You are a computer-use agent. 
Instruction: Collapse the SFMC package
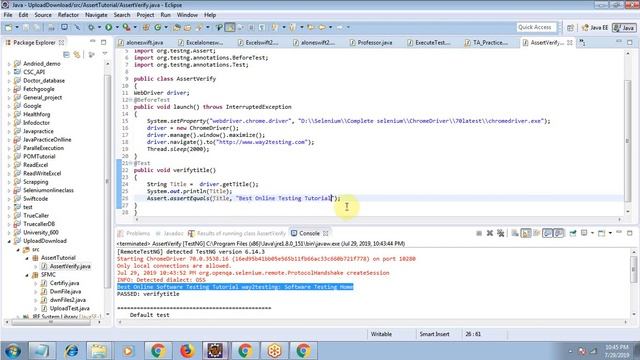point(27,275)
